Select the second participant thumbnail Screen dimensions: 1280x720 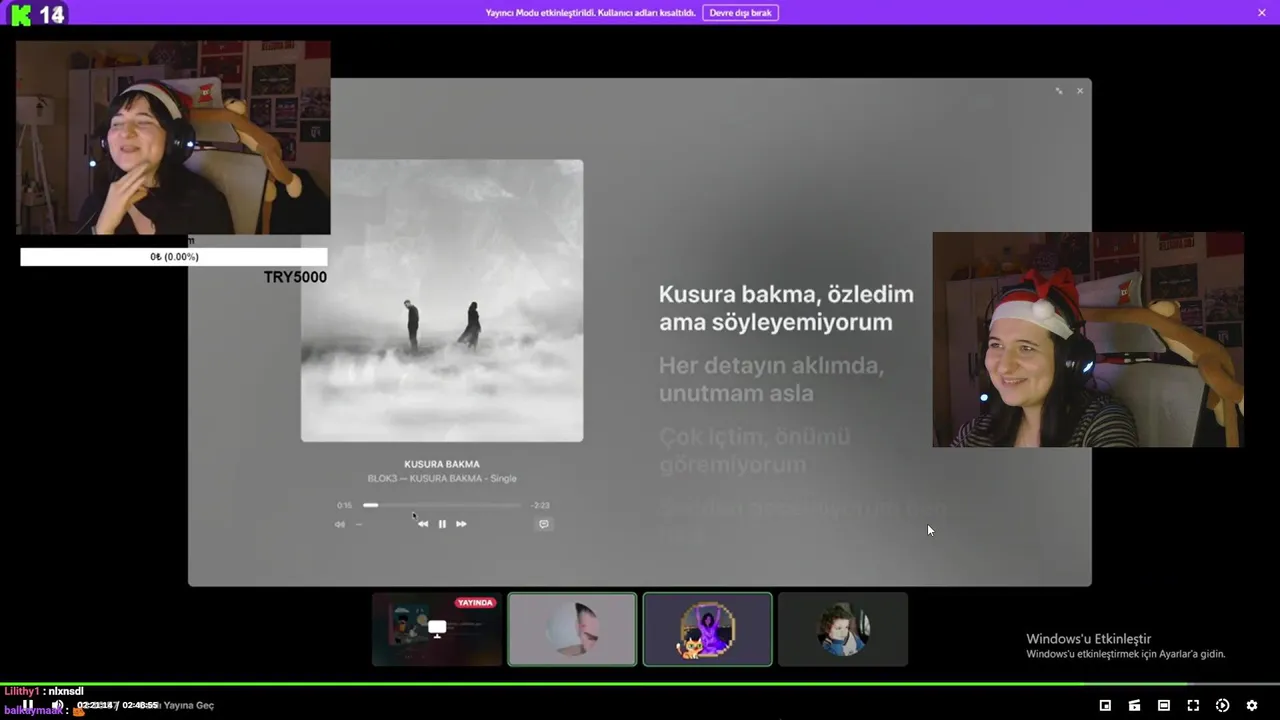tap(572, 629)
